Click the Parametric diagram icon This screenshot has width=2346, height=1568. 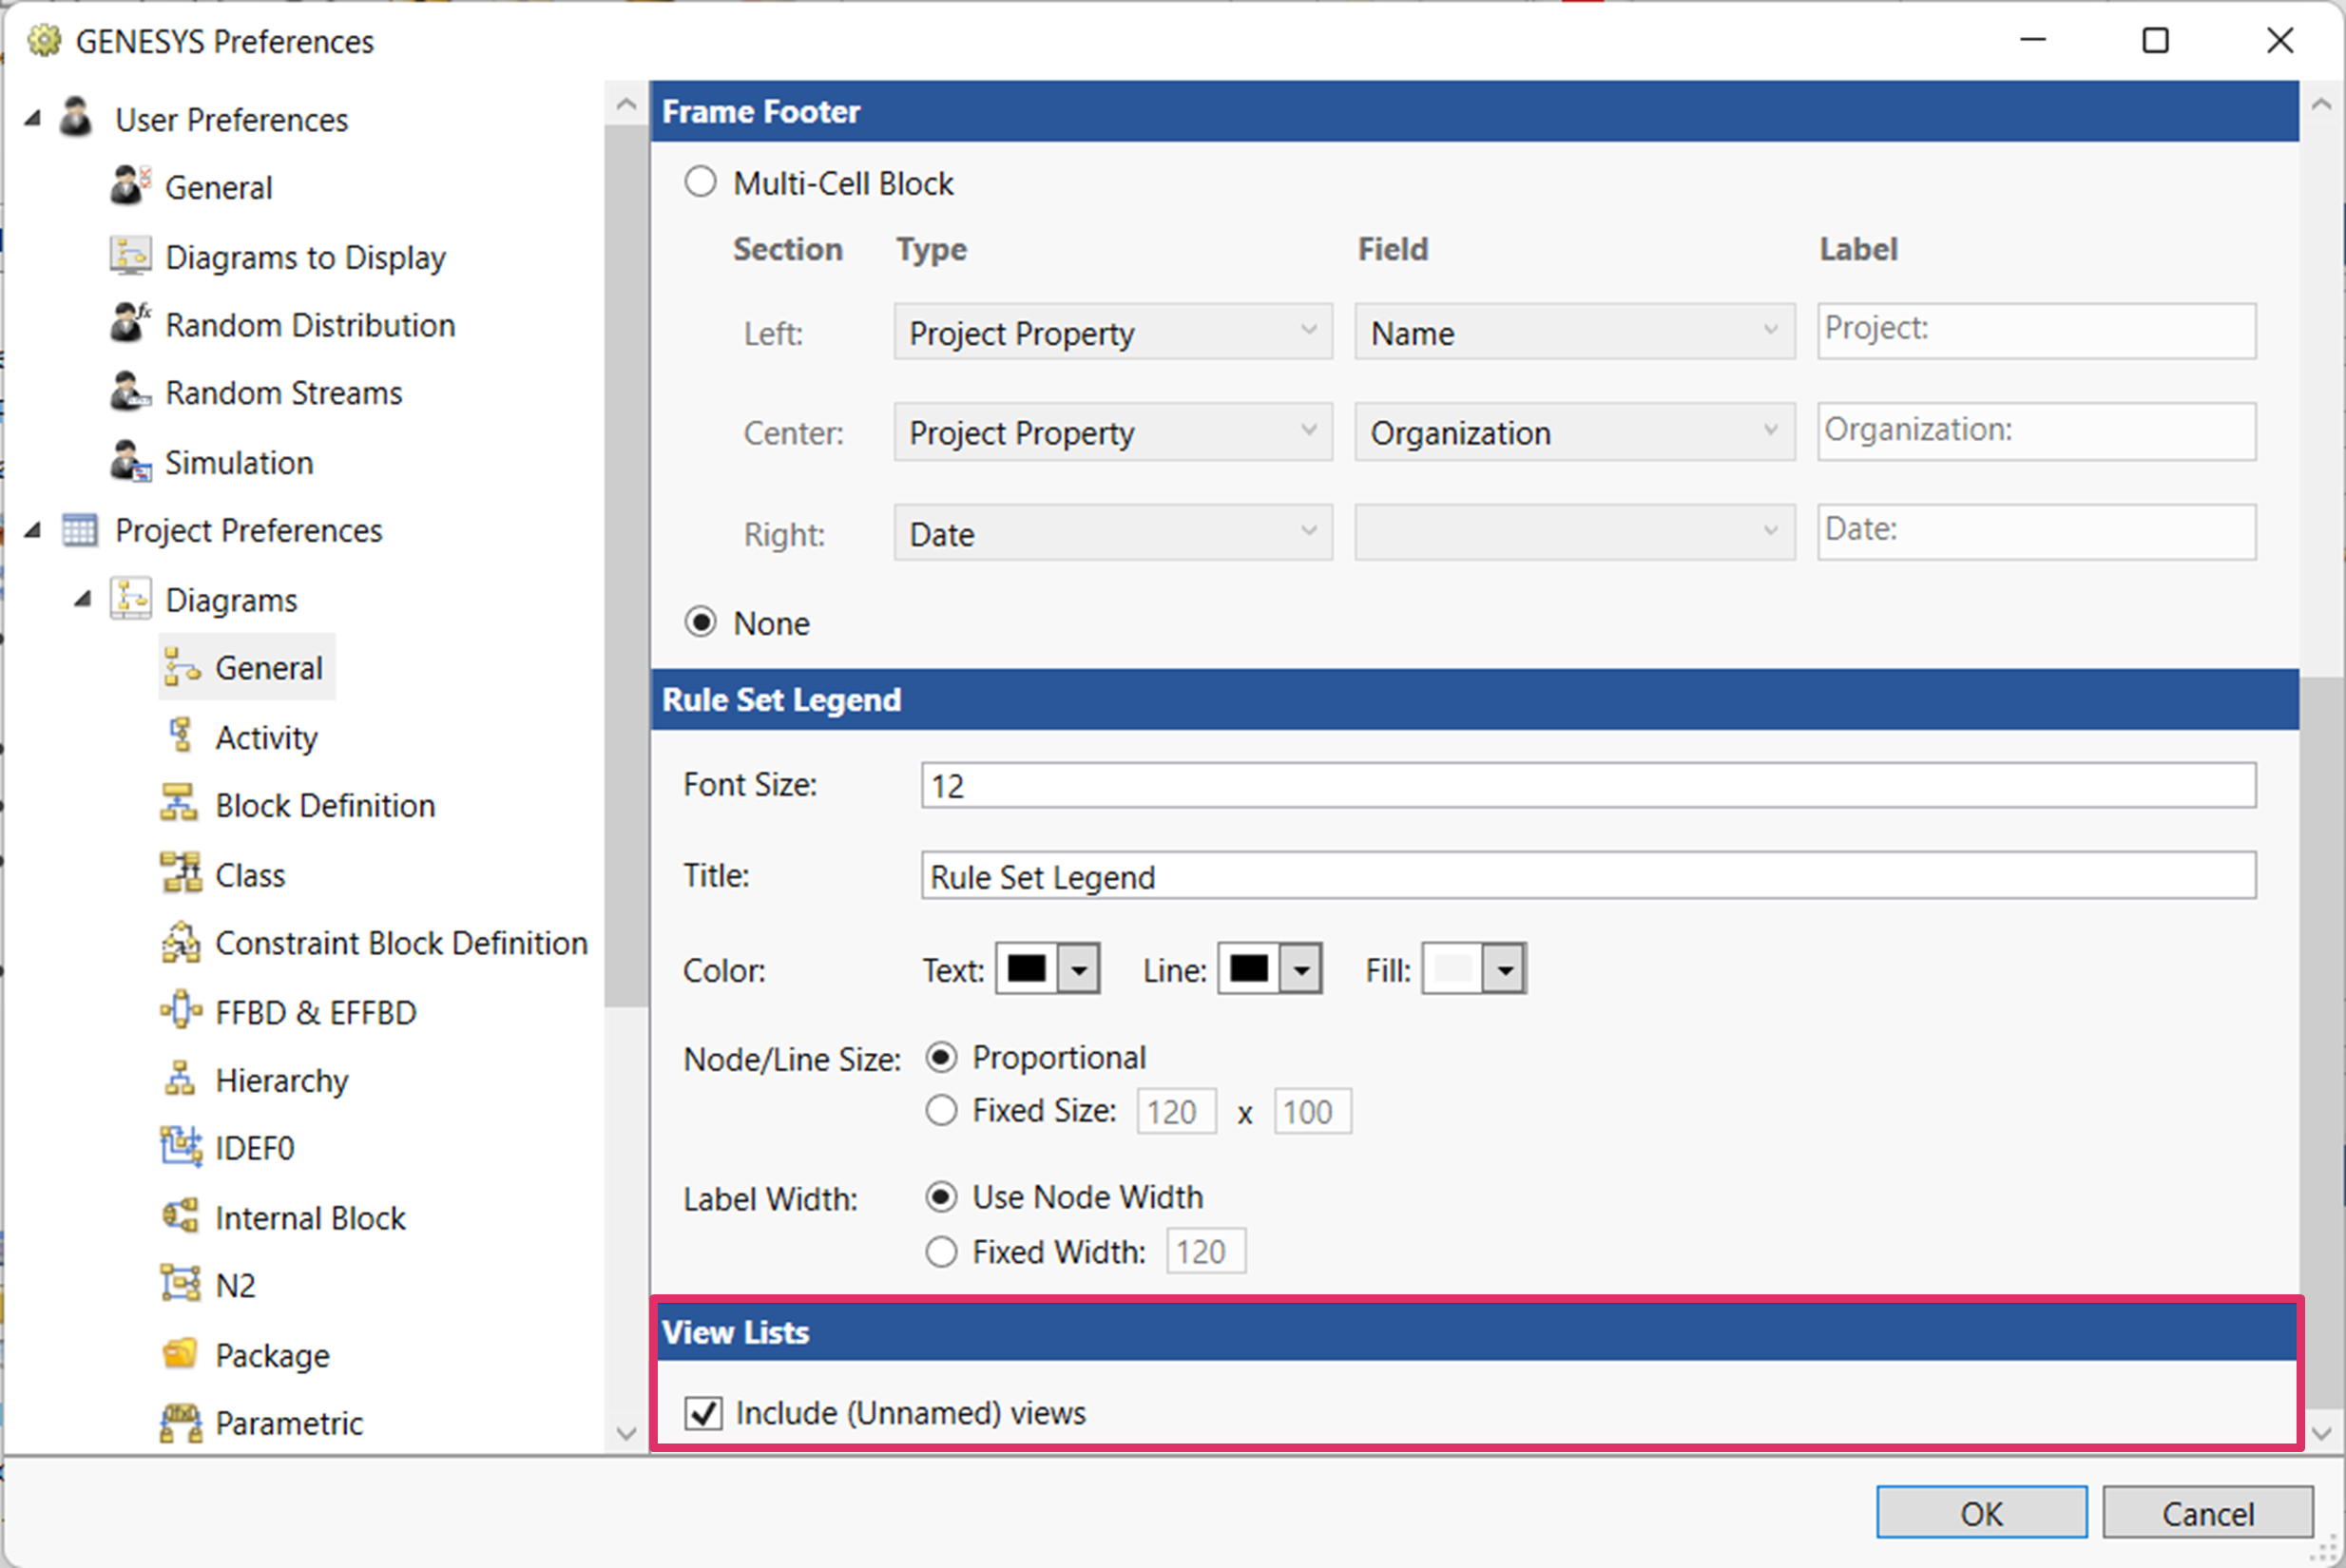coord(180,1422)
